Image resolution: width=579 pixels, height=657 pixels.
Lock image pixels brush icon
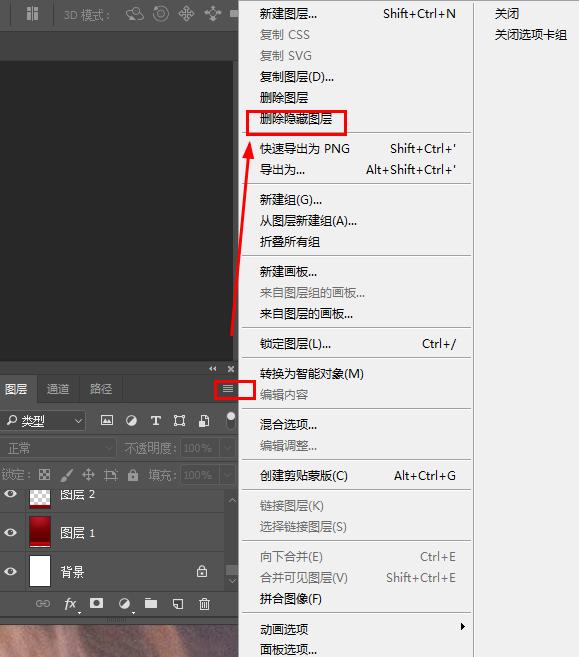(67, 475)
